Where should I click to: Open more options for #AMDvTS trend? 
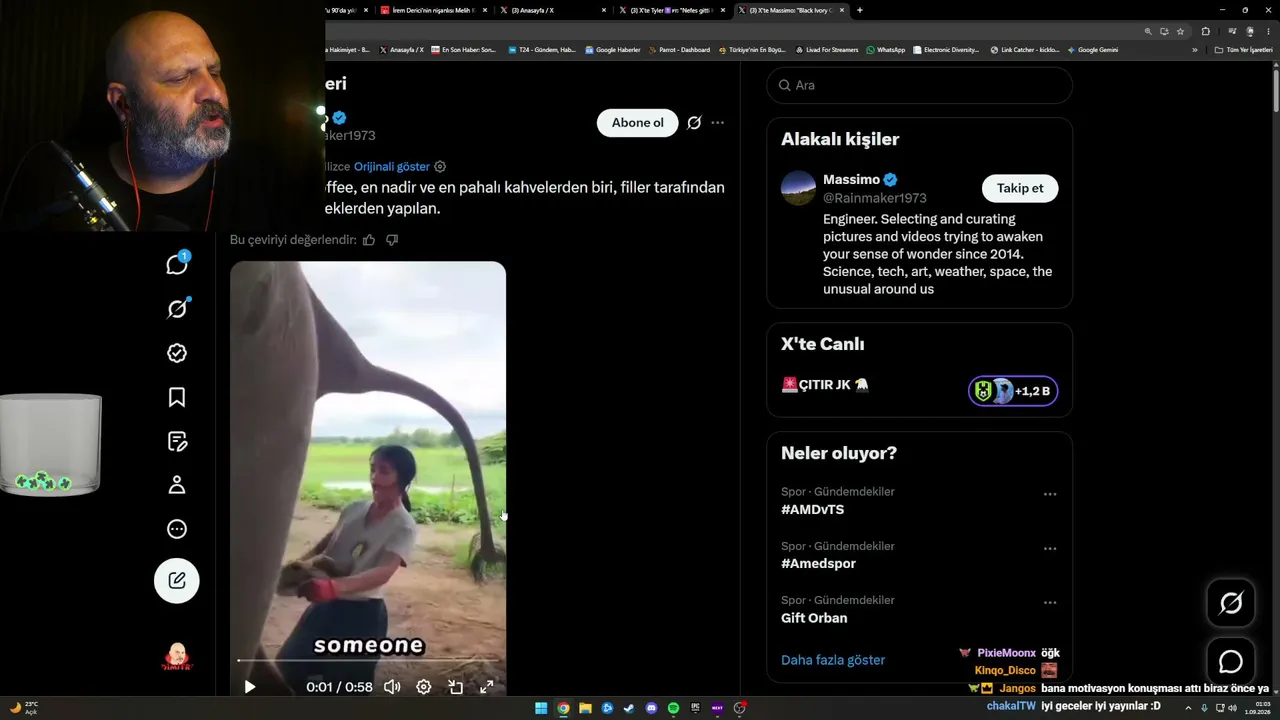[x=1050, y=494]
